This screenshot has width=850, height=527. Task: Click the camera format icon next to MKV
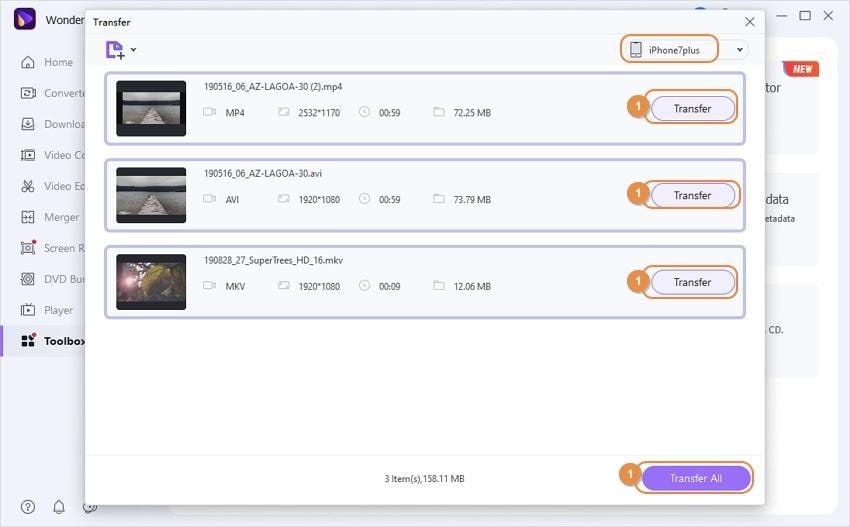(209, 286)
